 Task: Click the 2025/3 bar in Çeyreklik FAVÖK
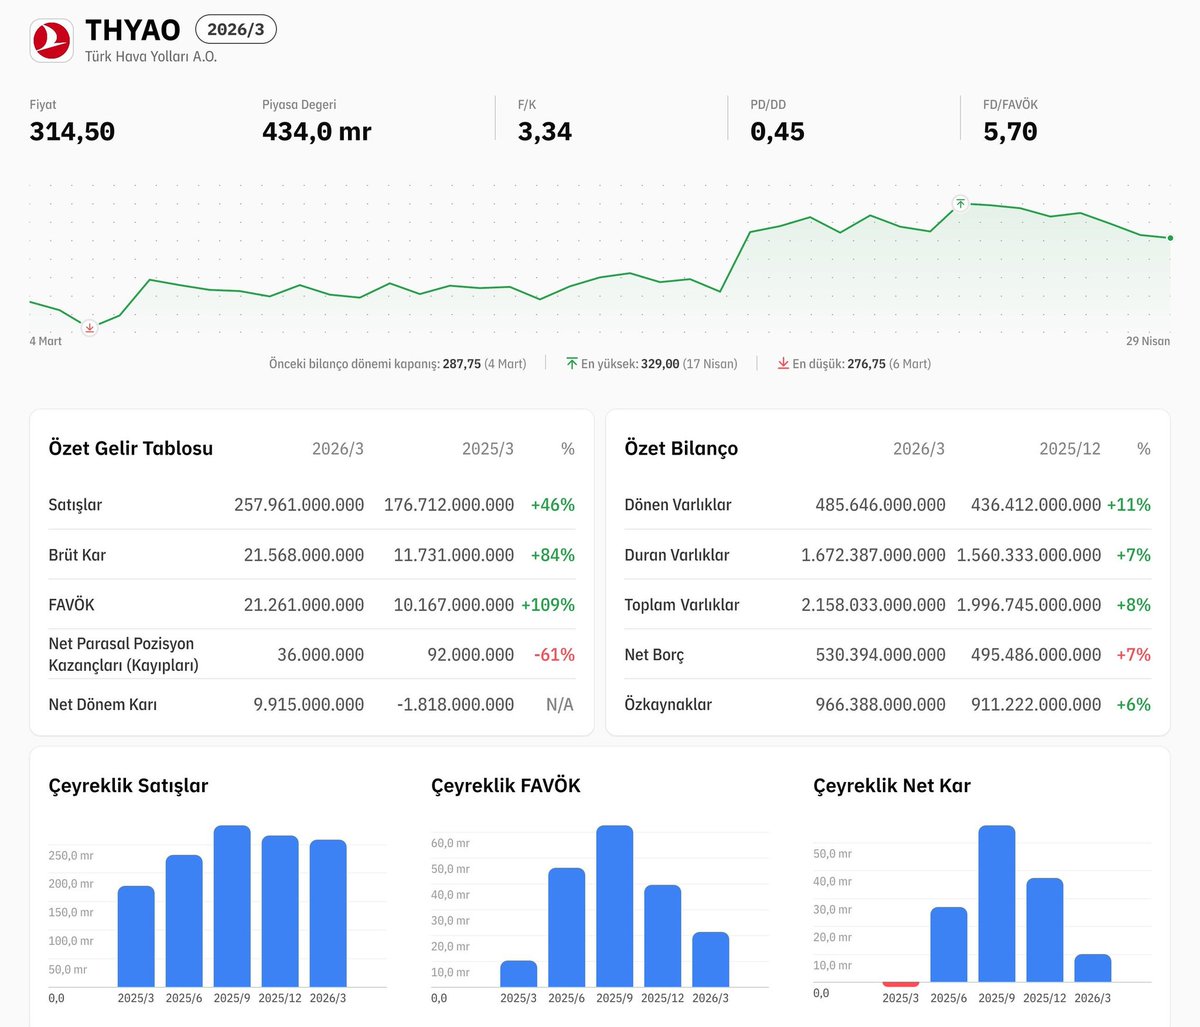pyautogui.click(x=519, y=973)
